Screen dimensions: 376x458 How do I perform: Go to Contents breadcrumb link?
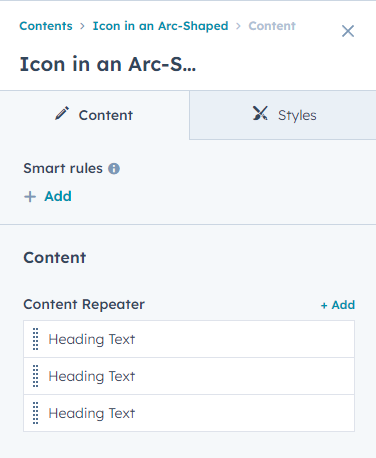46,26
